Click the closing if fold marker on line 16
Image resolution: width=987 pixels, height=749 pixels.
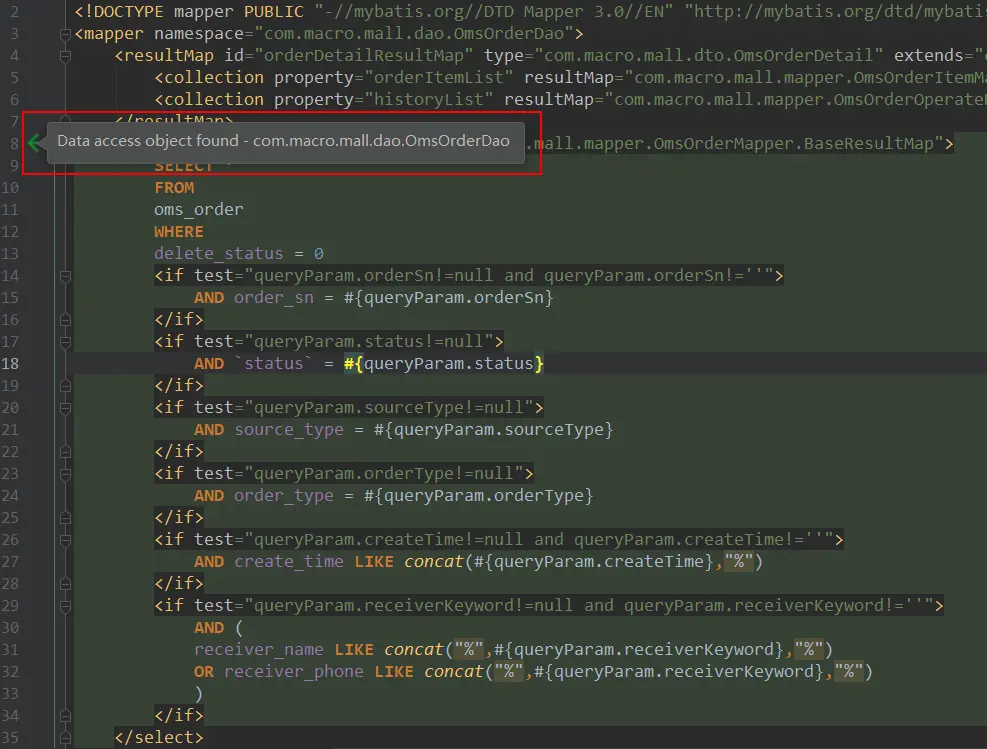pyautogui.click(x=65, y=320)
